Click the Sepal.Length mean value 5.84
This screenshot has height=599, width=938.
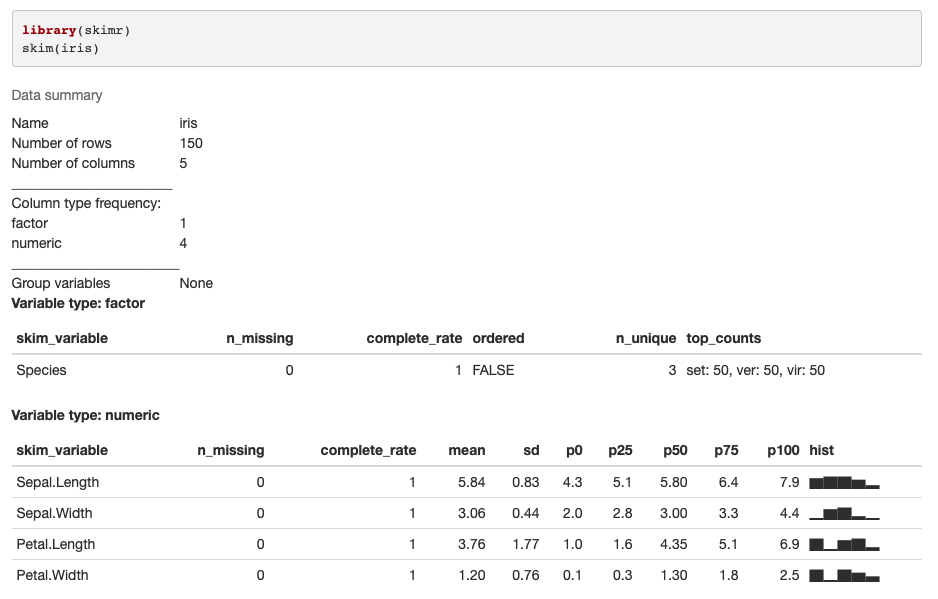click(x=471, y=483)
